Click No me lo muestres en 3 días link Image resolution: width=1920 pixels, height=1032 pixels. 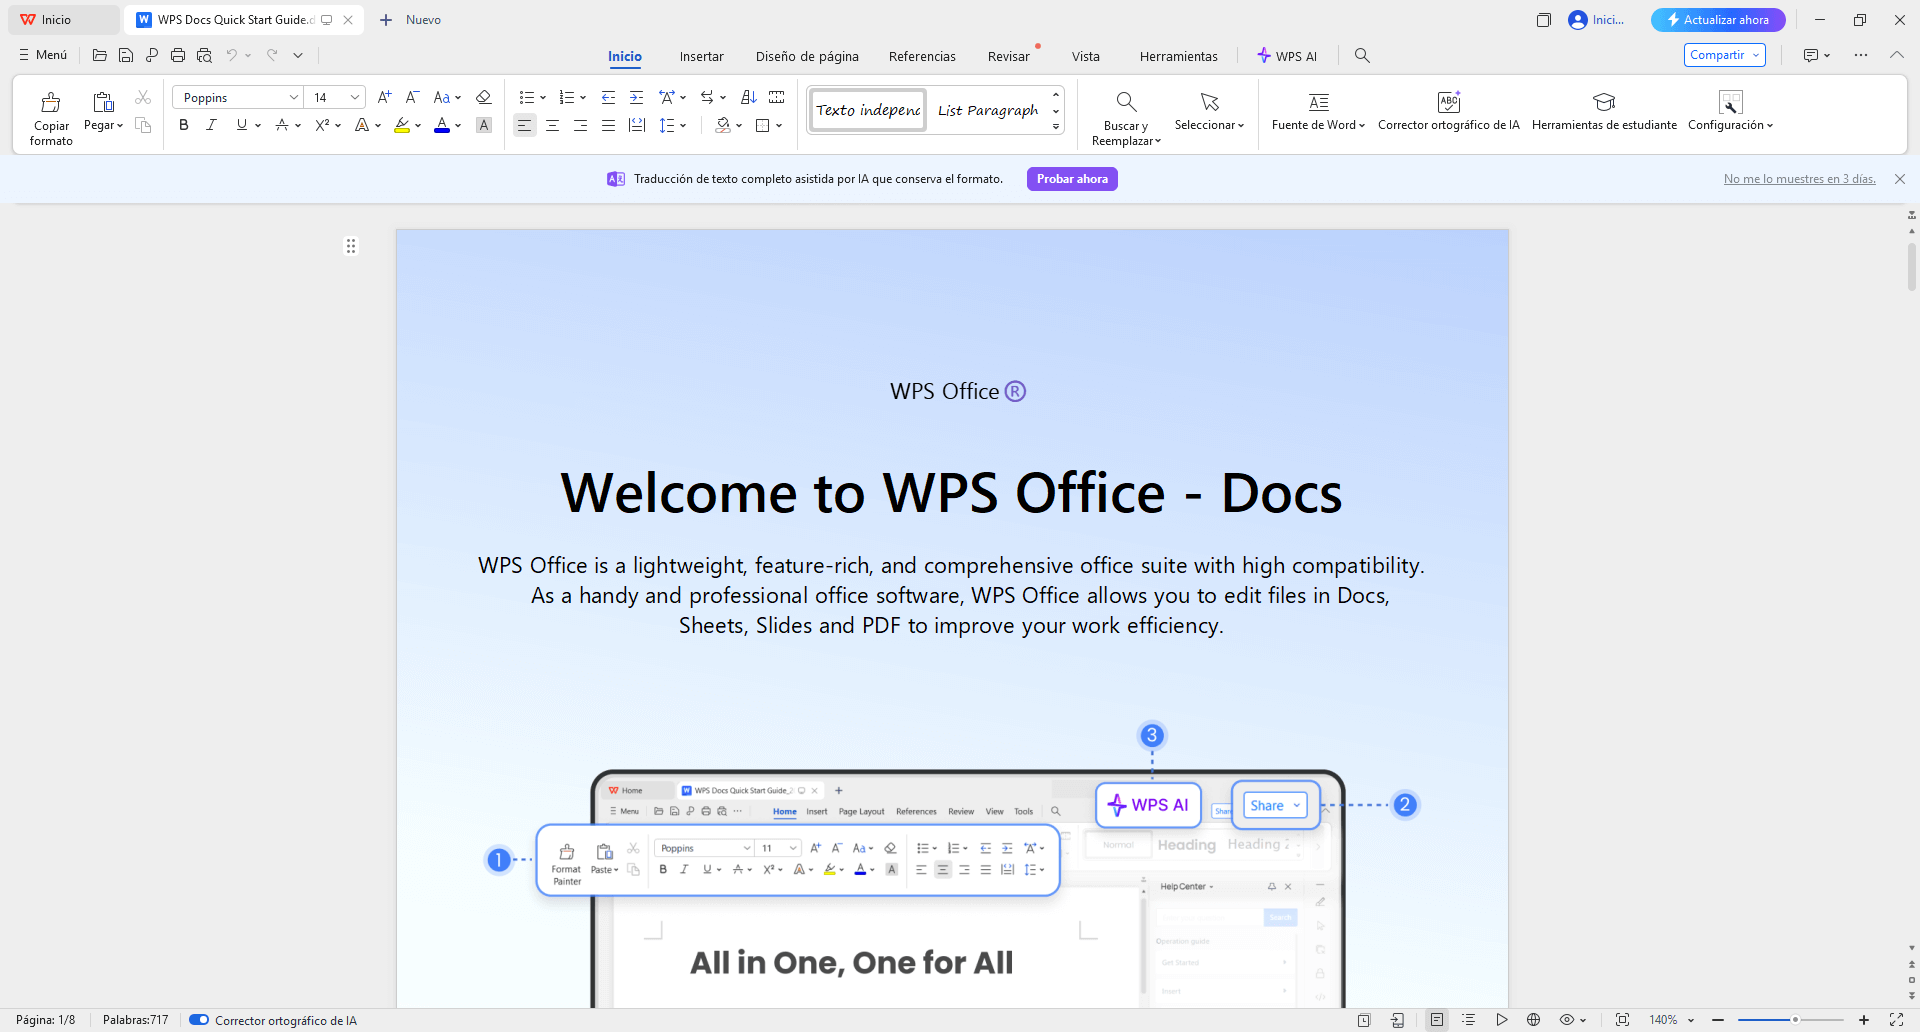click(x=1800, y=179)
